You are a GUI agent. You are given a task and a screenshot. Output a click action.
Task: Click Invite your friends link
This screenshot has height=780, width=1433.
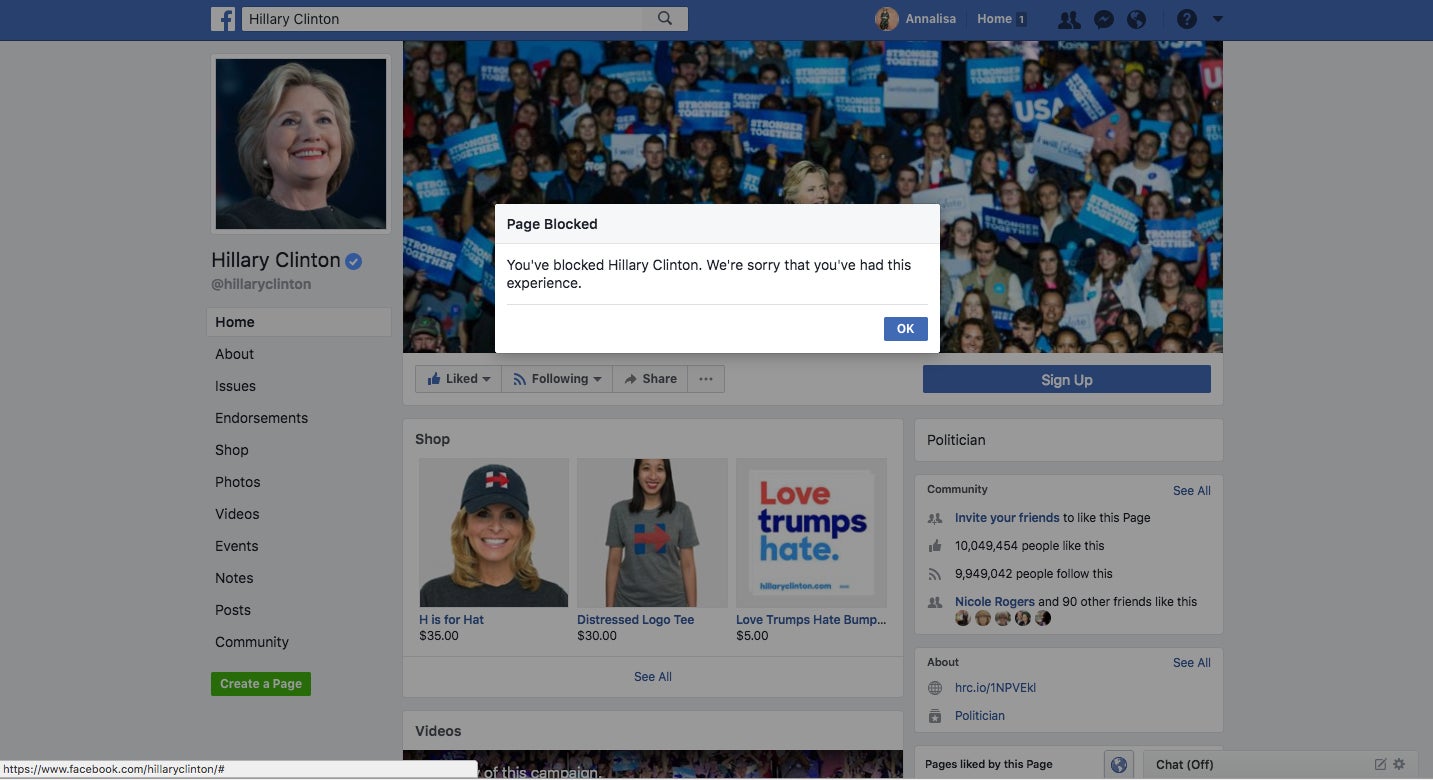[1007, 518]
